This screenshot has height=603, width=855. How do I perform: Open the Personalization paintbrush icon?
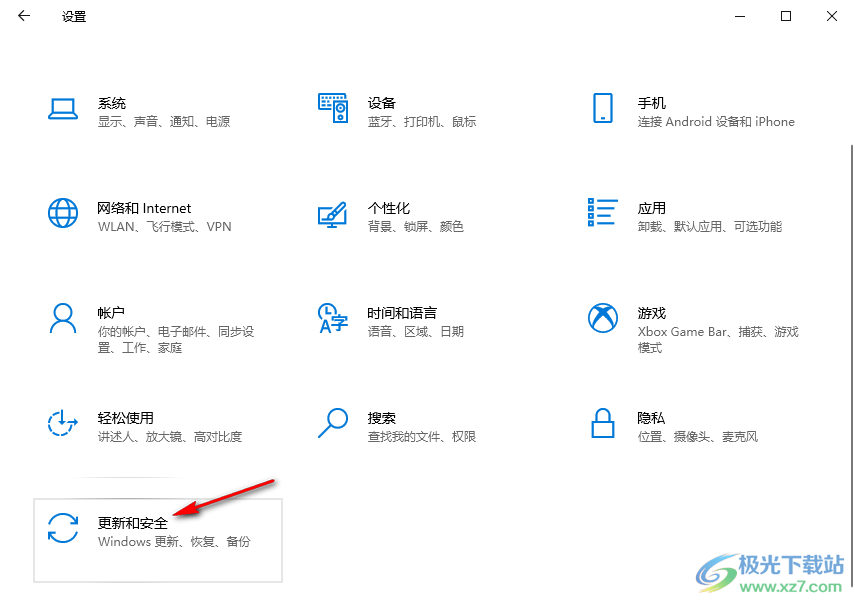333,214
